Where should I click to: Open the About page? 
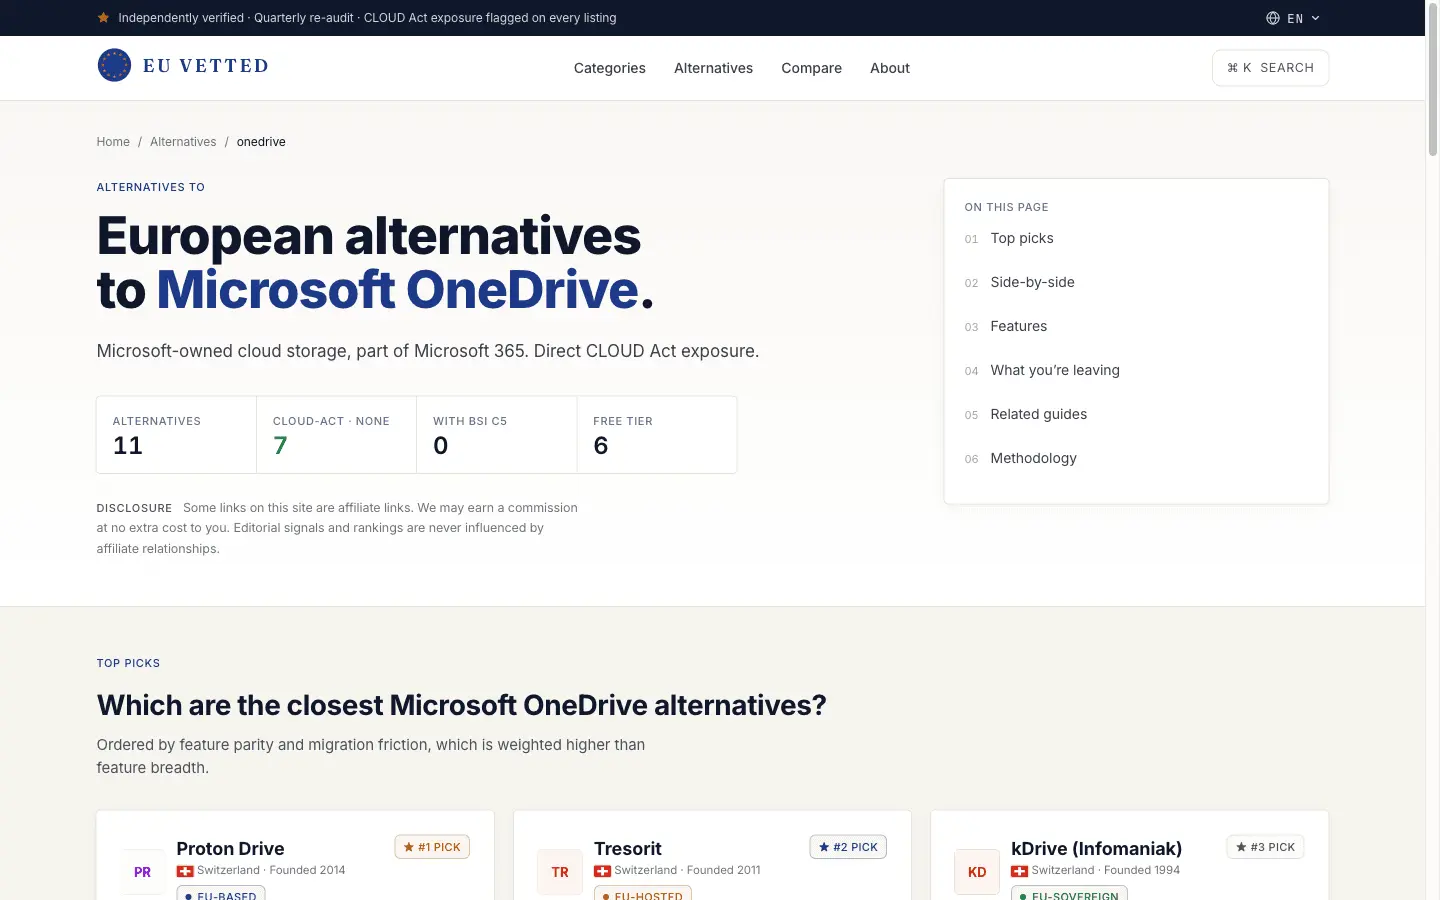[x=890, y=68]
